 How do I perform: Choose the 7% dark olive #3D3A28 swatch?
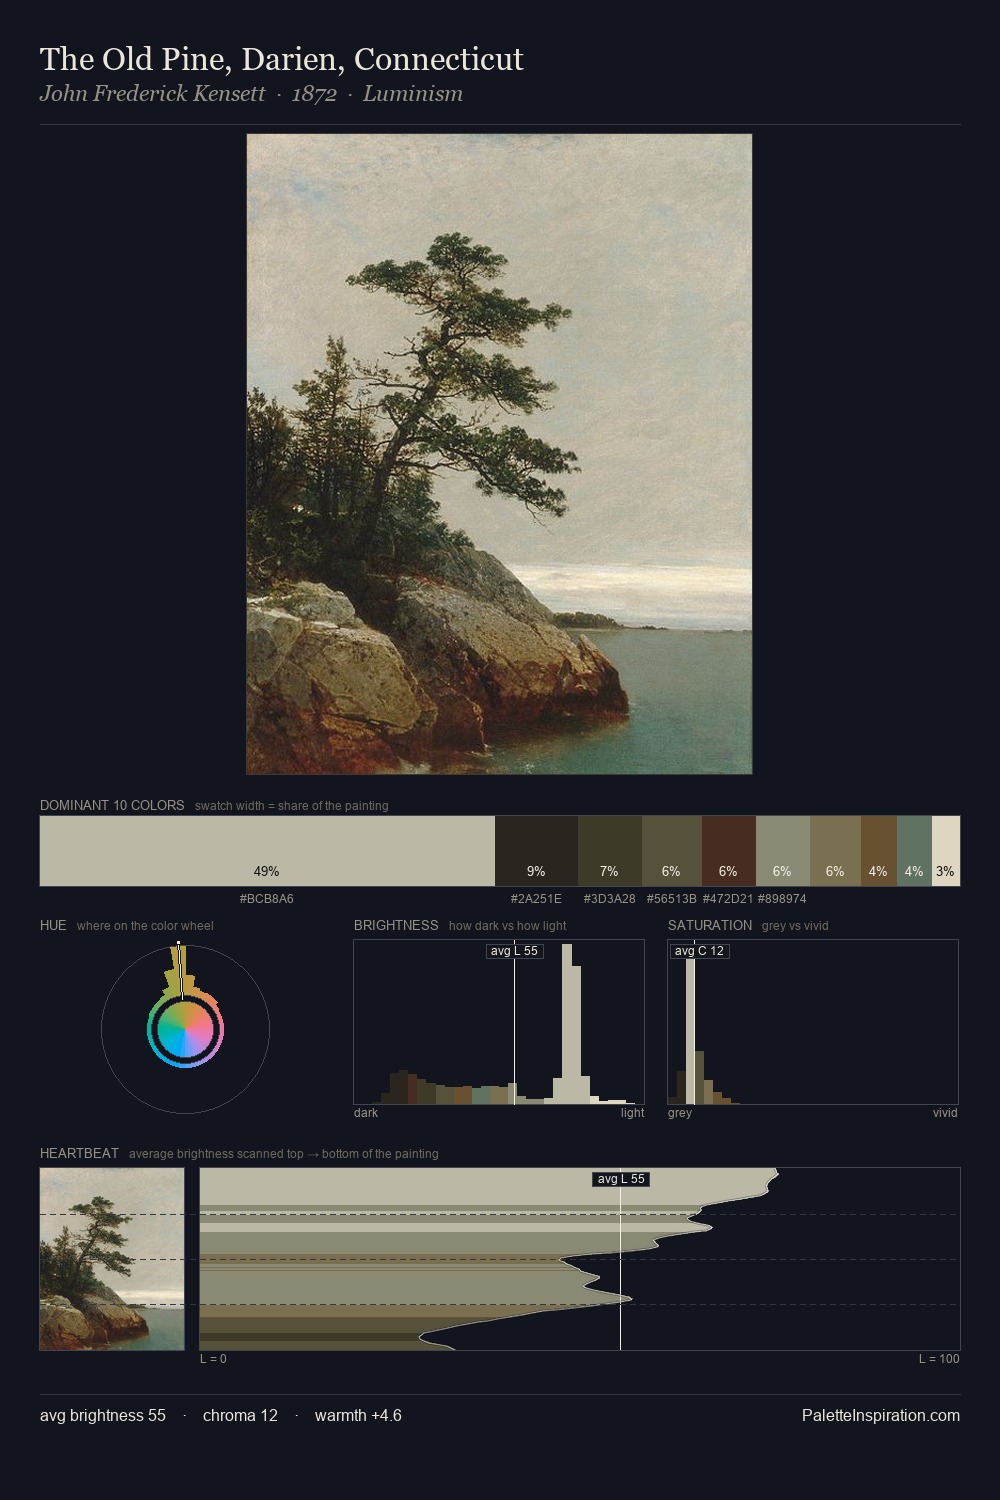tap(609, 851)
